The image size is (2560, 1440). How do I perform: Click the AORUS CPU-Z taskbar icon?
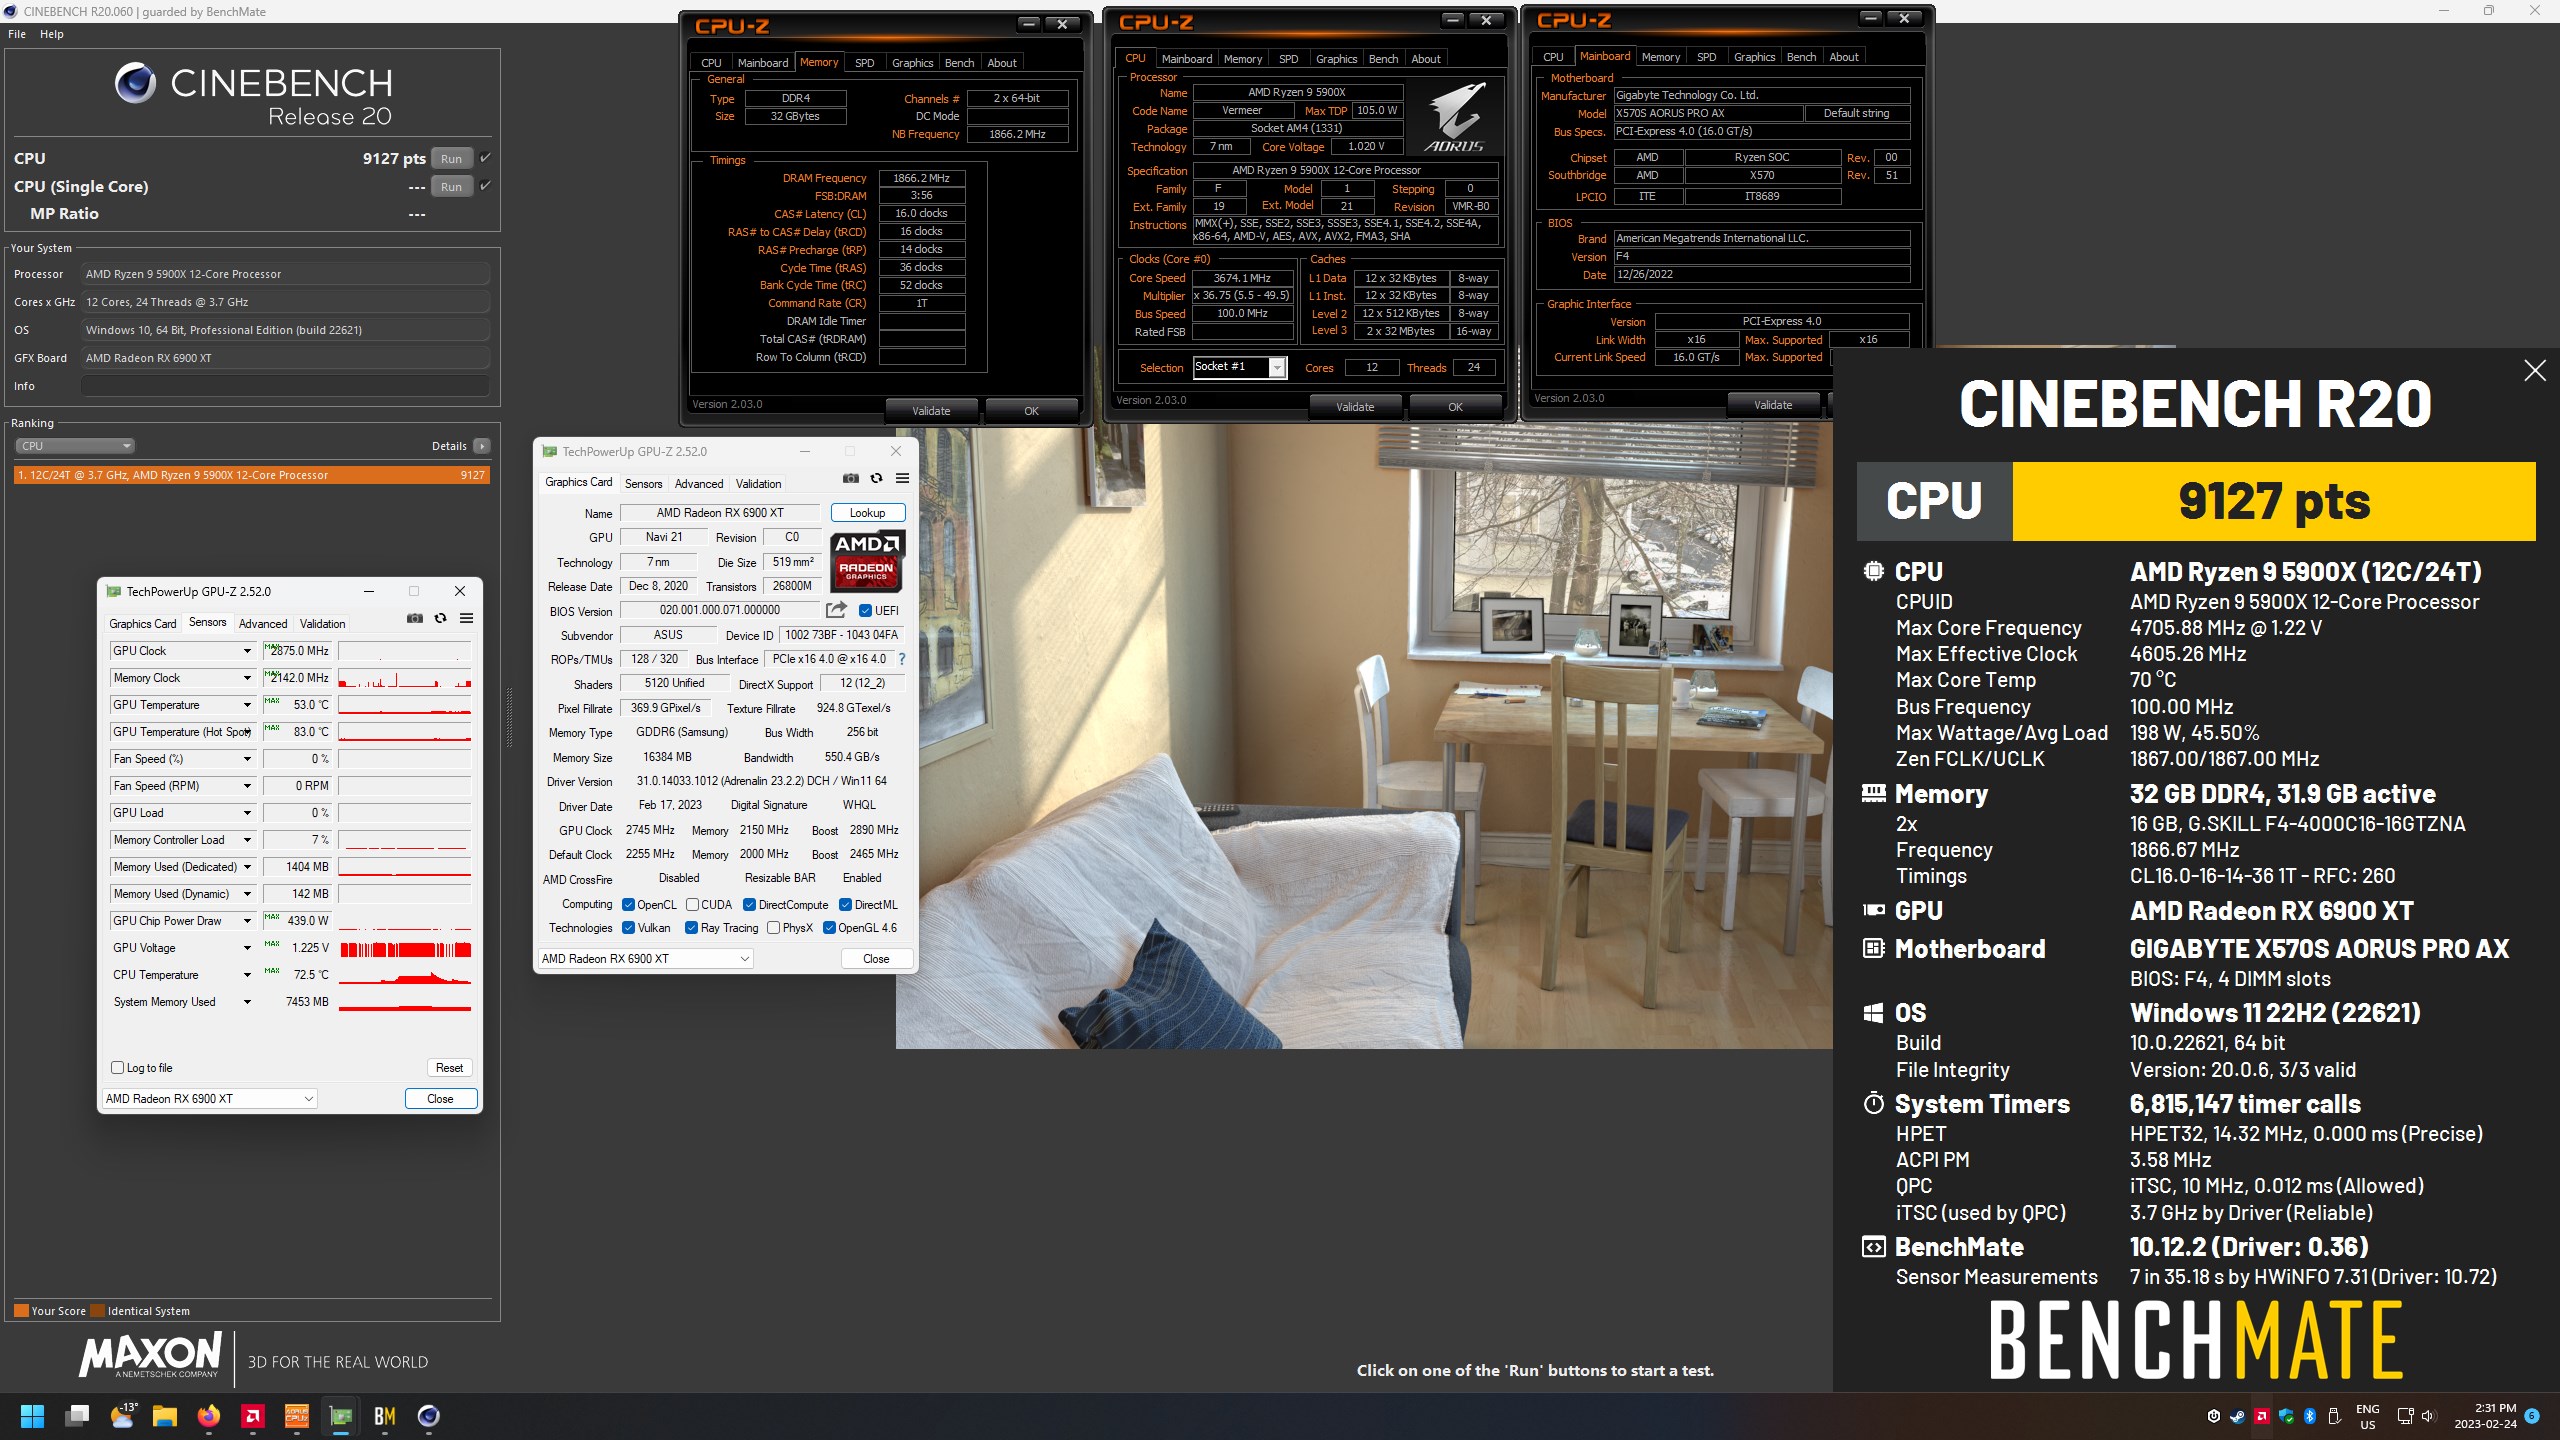click(297, 1416)
